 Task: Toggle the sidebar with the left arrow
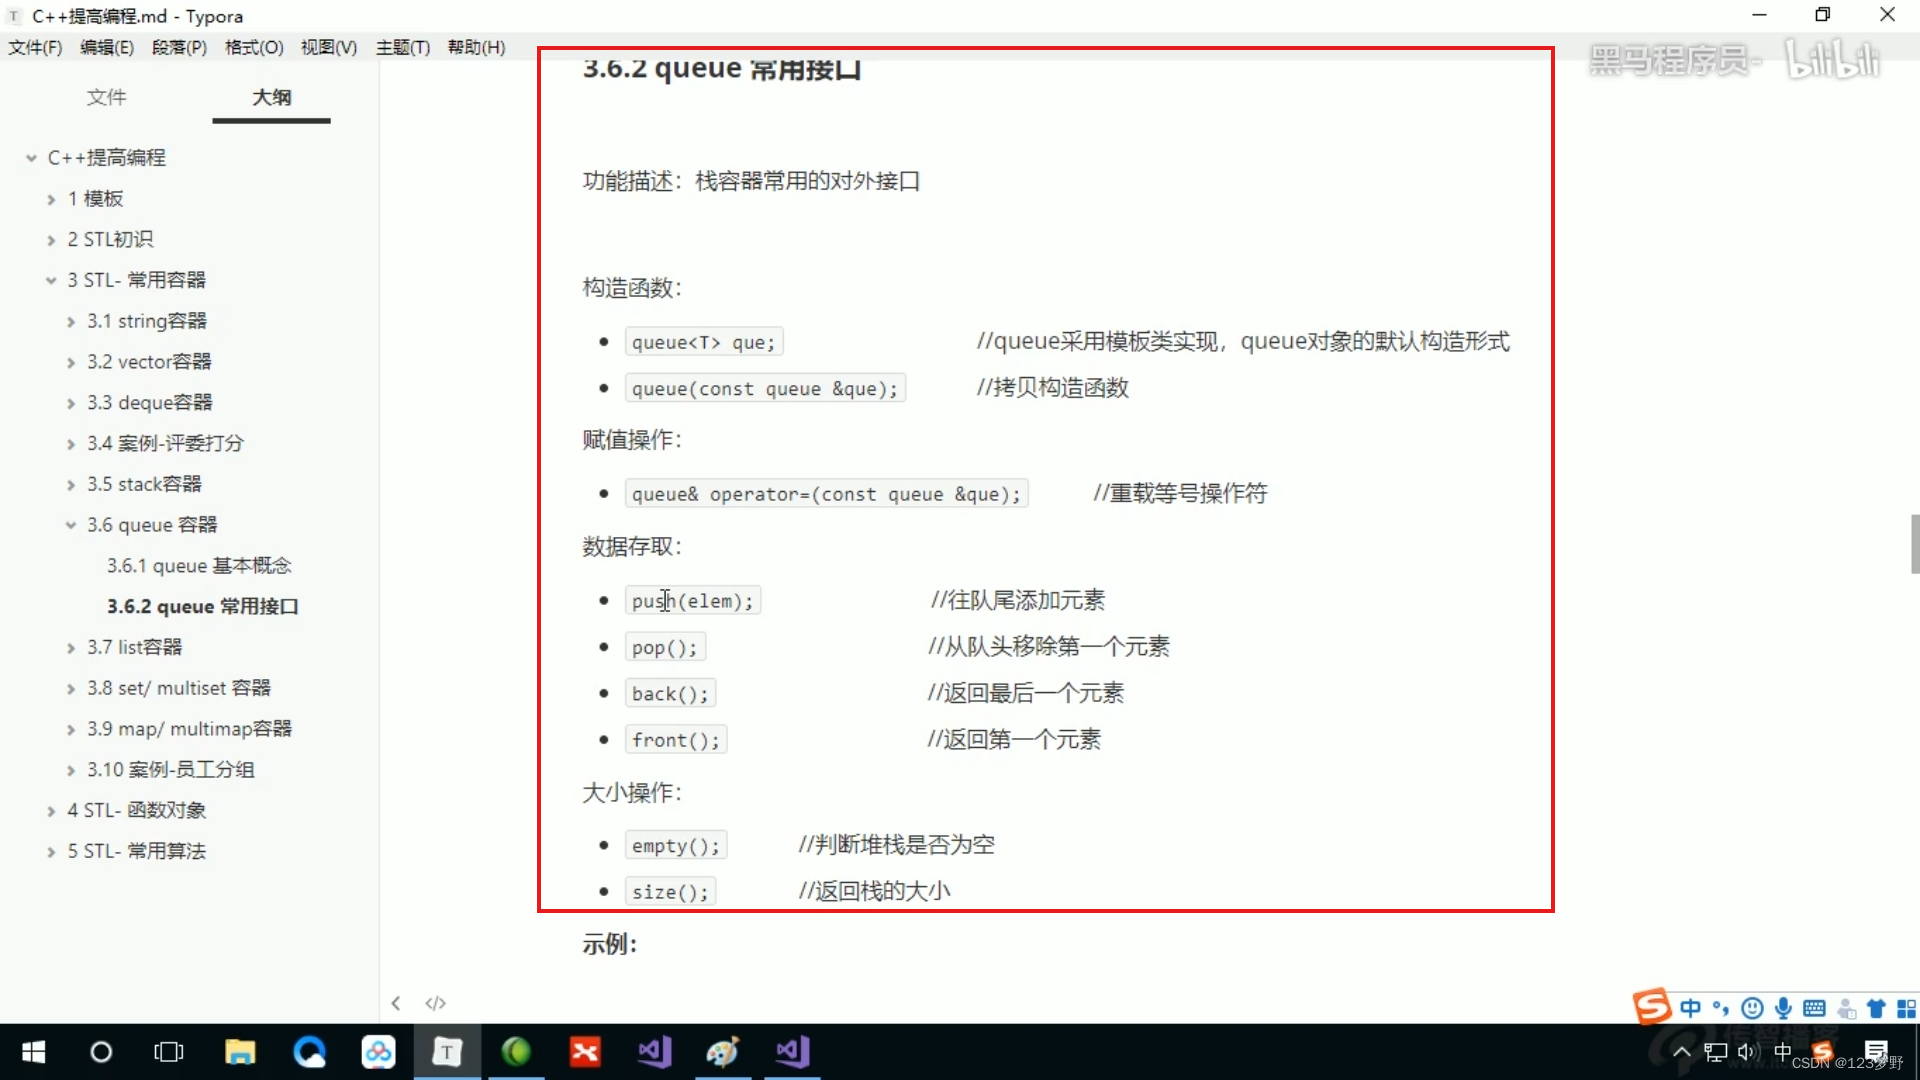[396, 1003]
